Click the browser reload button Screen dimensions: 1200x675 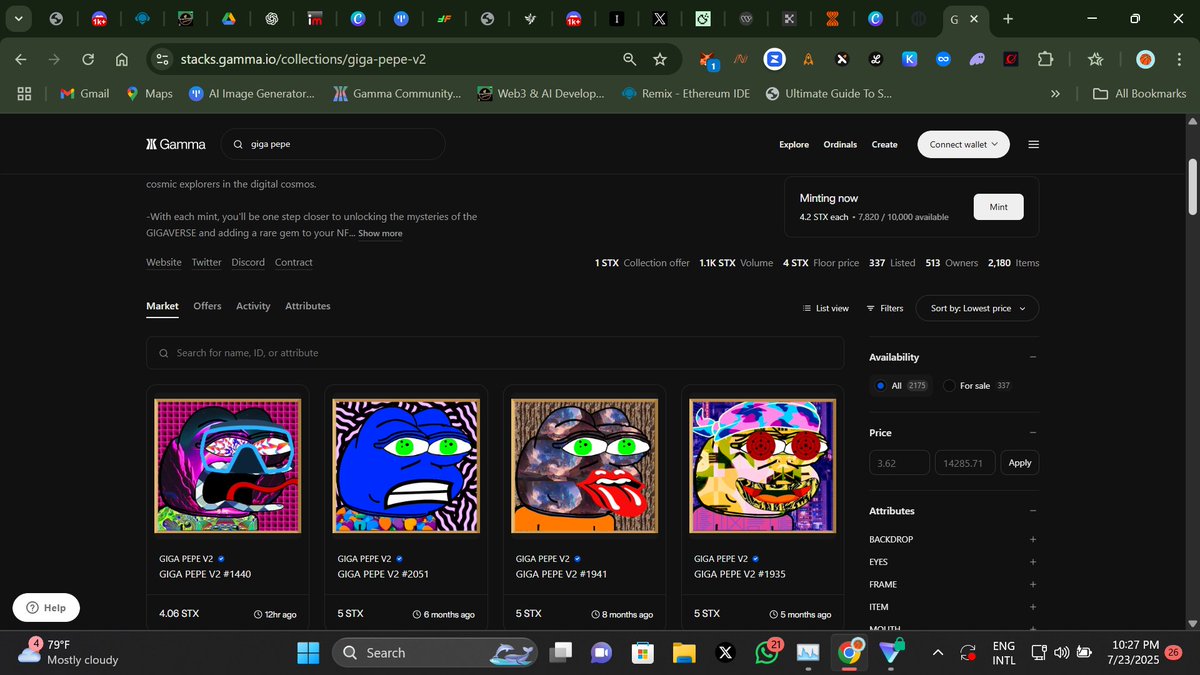pos(88,60)
